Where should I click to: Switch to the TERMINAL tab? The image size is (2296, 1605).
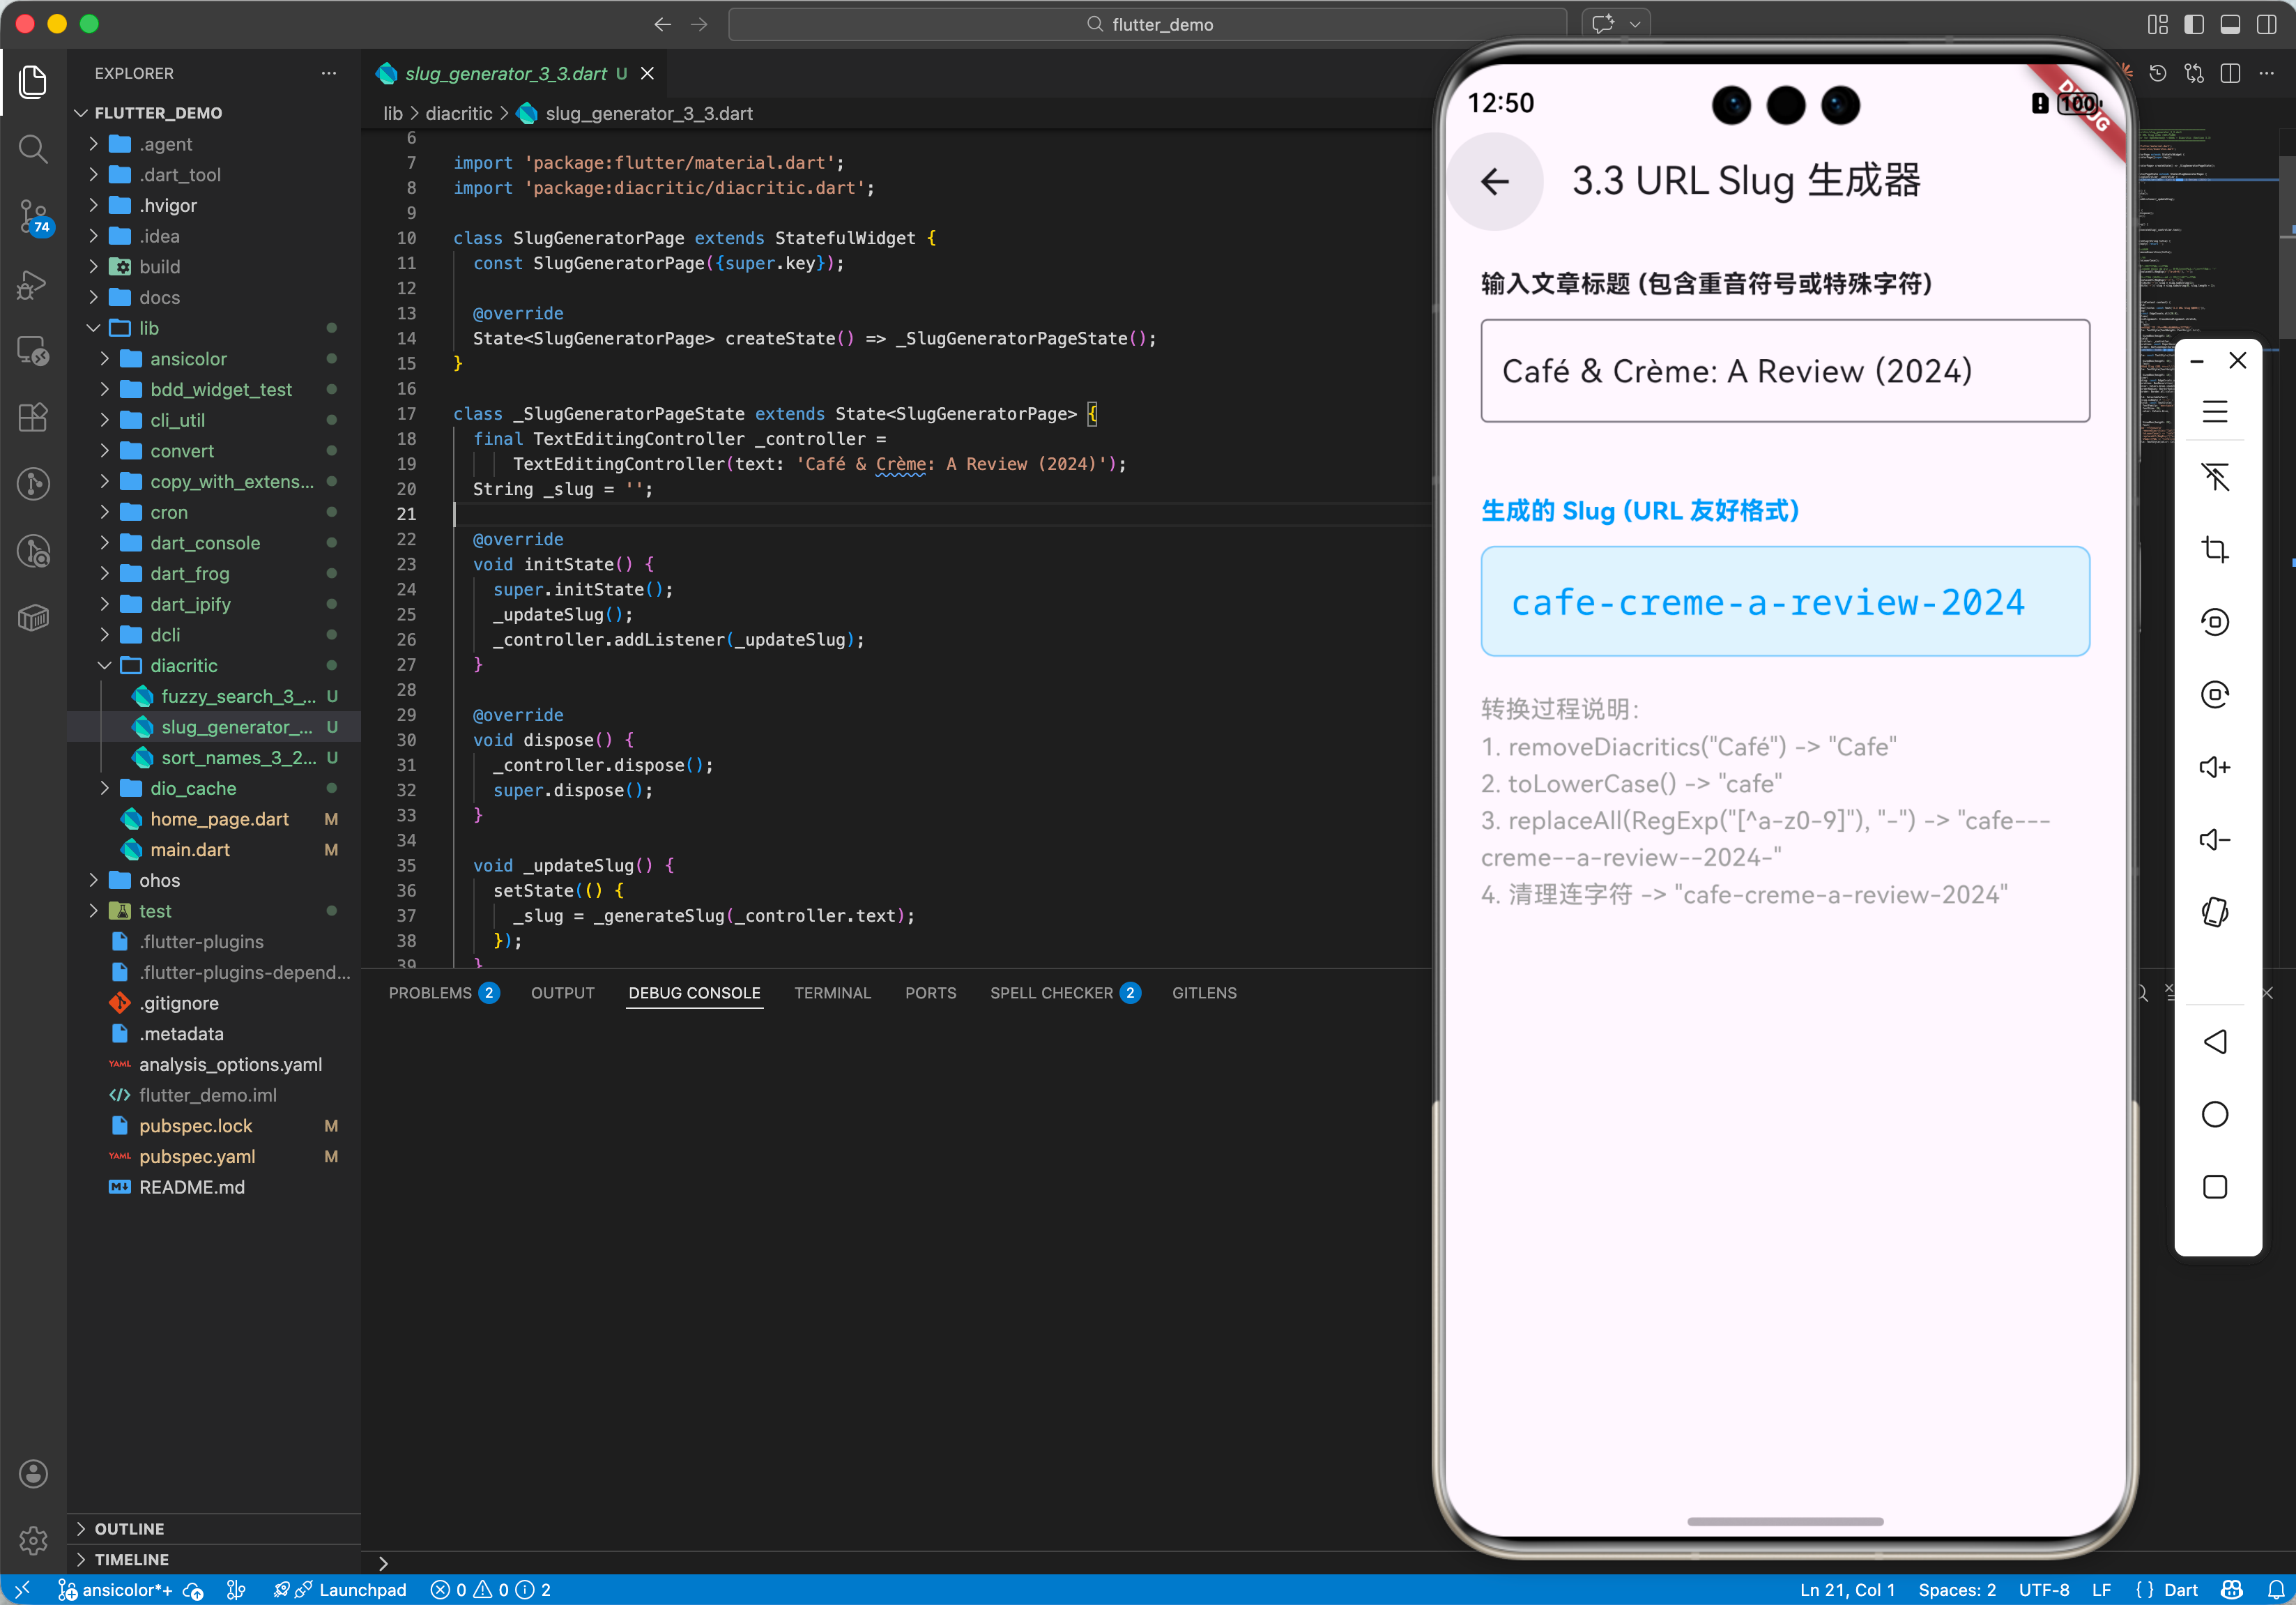coord(832,993)
